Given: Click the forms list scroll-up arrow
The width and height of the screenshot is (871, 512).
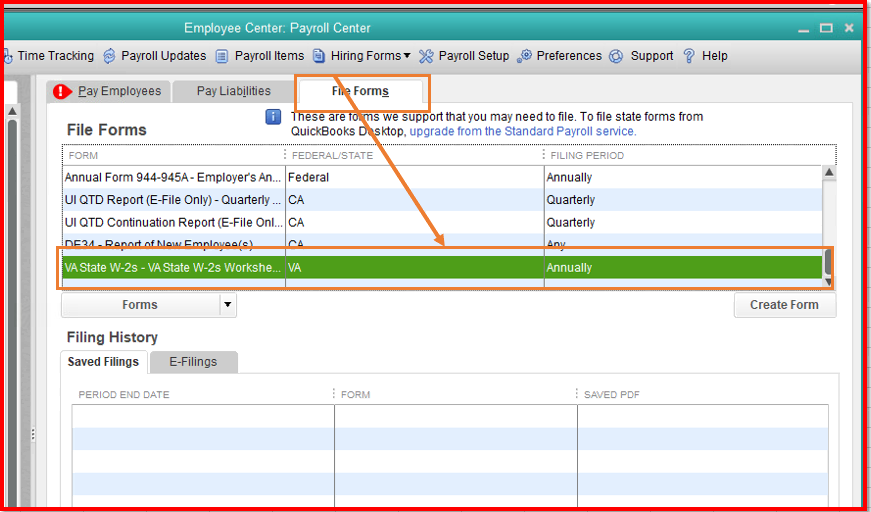Looking at the screenshot, I should [829, 172].
